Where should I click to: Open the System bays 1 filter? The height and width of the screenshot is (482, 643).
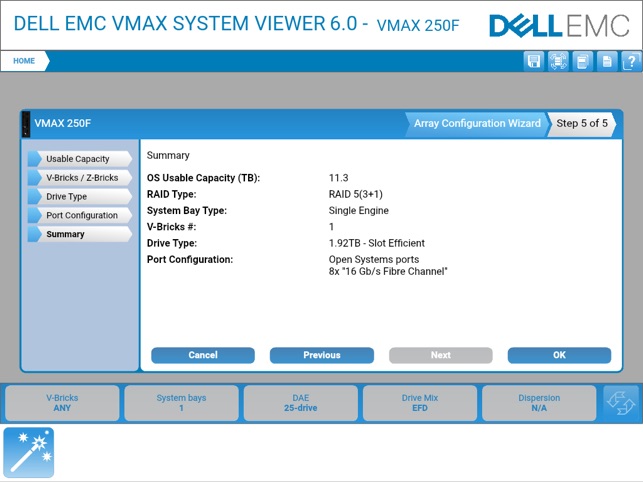(181, 403)
